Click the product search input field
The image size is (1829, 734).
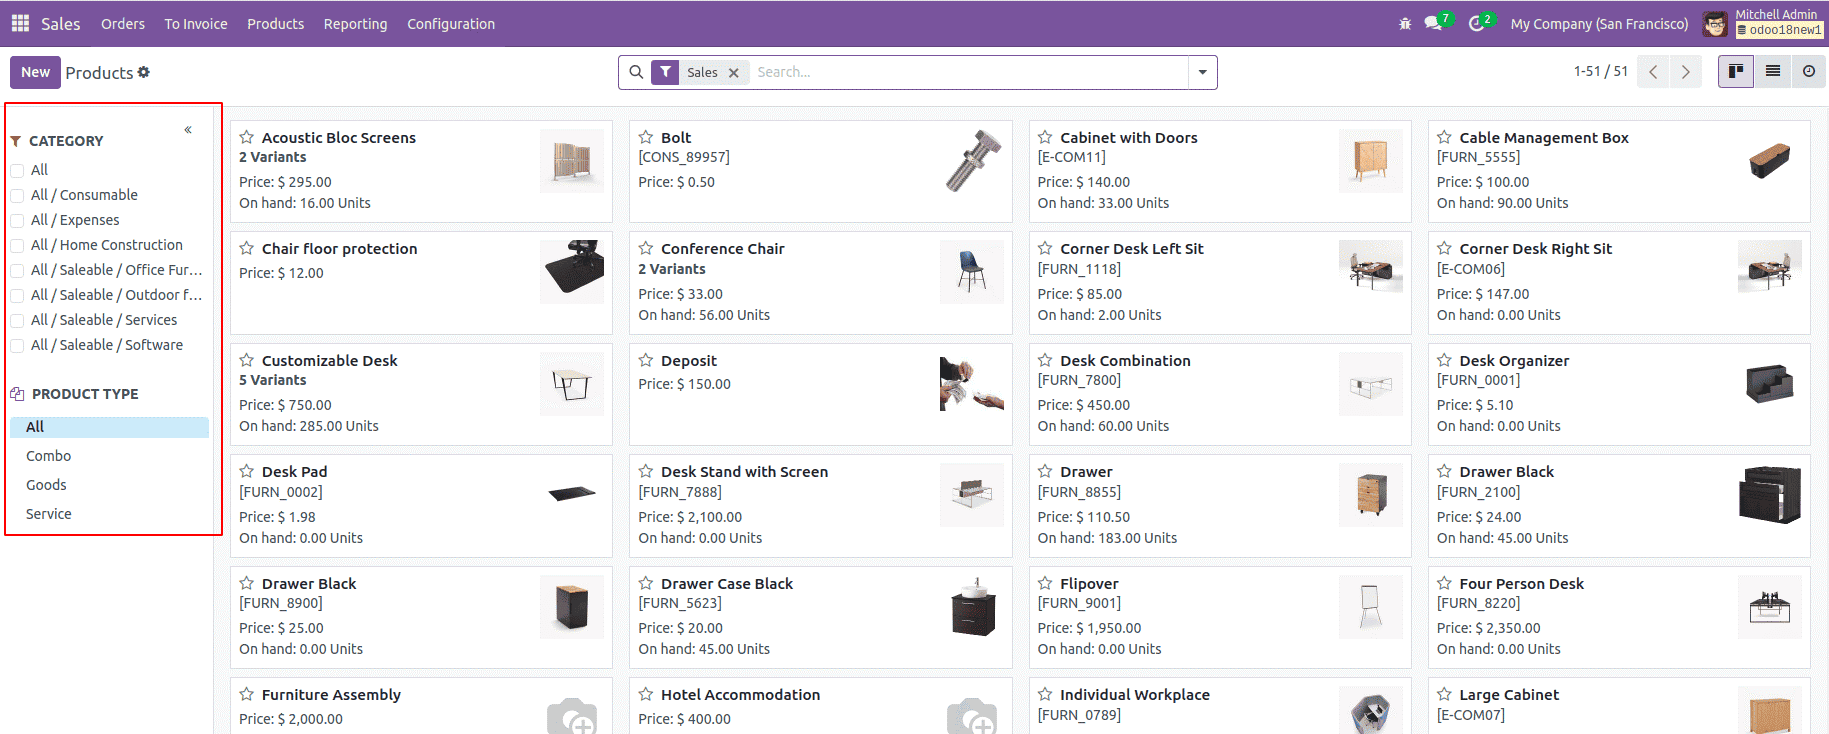click(968, 72)
